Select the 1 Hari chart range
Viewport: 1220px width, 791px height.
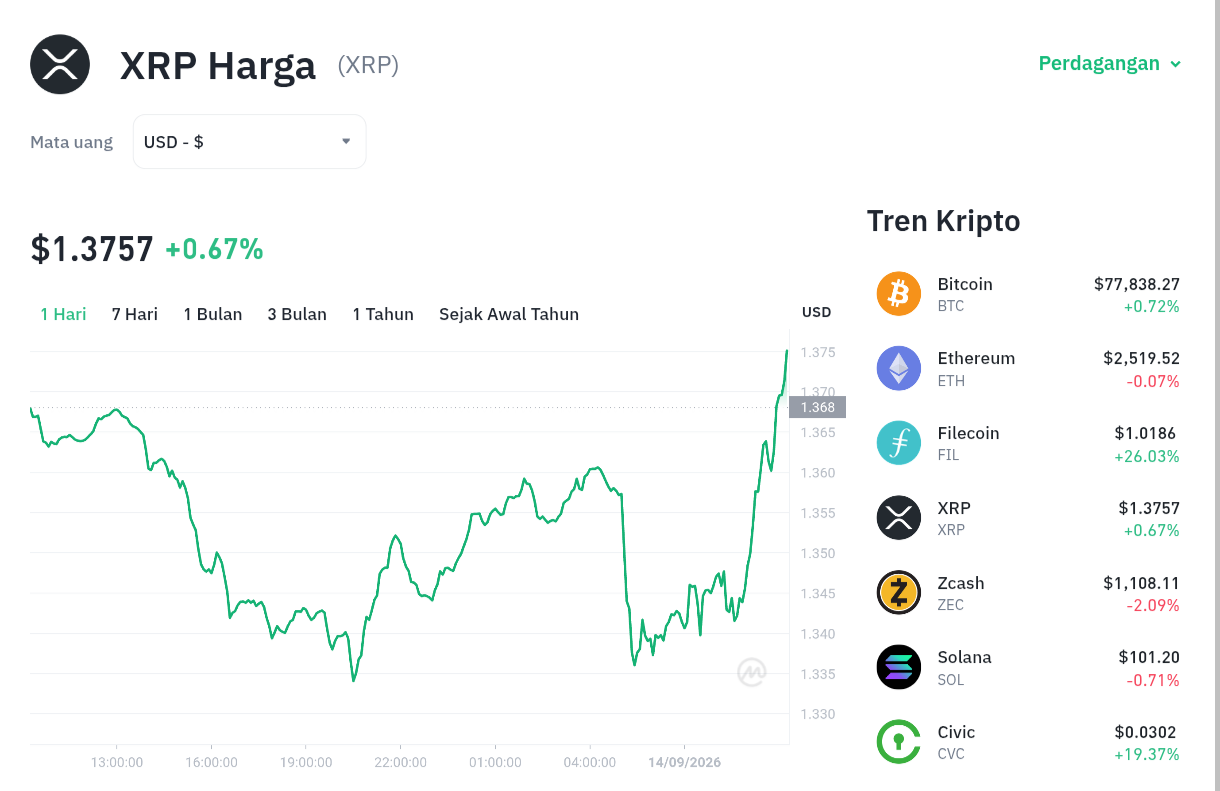(x=63, y=314)
